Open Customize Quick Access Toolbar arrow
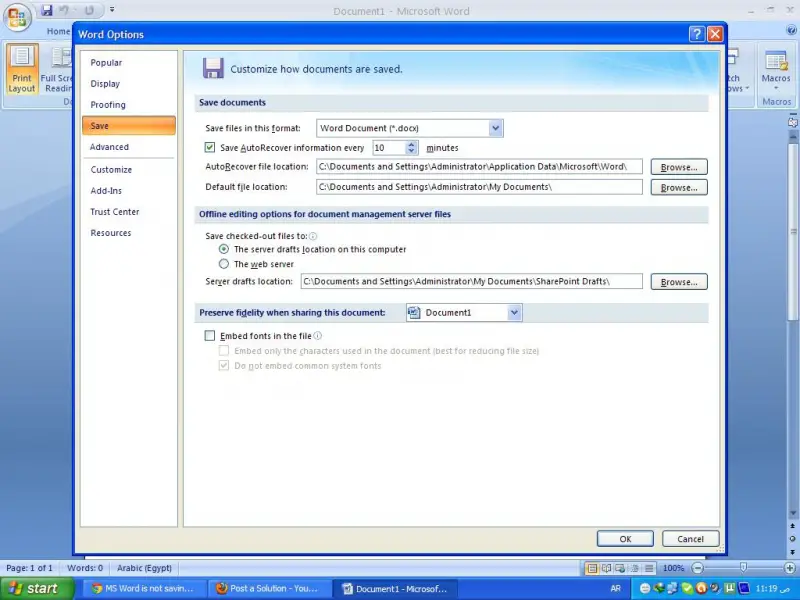 [112, 10]
